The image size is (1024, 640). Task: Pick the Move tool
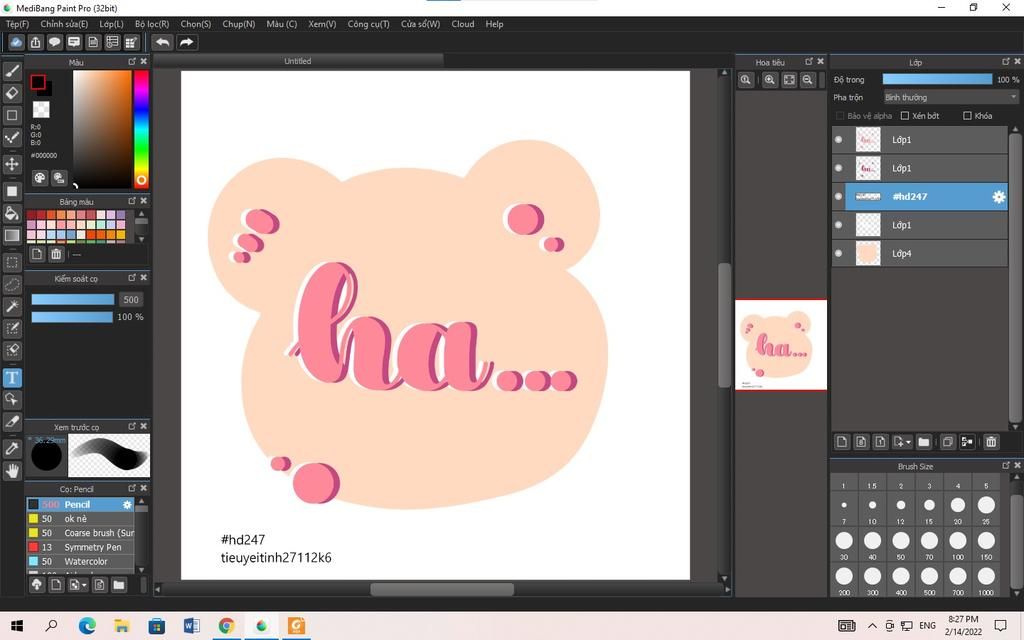[x=12, y=164]
